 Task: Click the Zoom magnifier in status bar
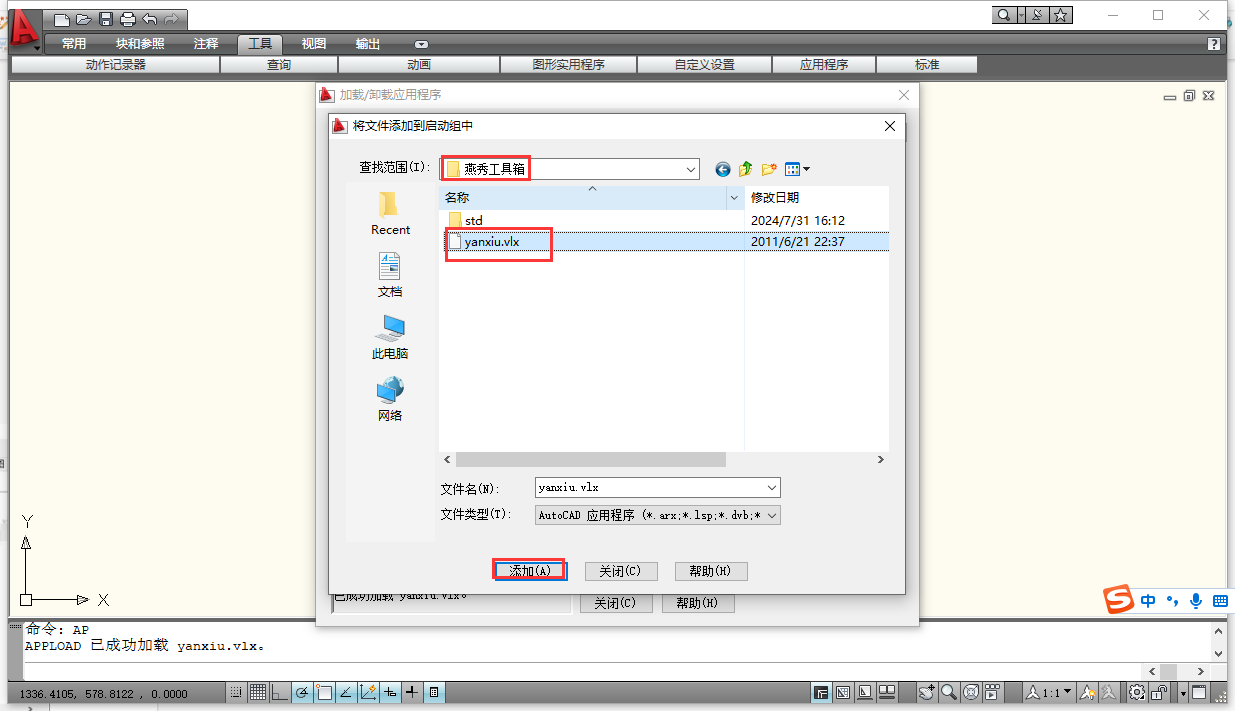pyautogui.click(x=948, y=692)
